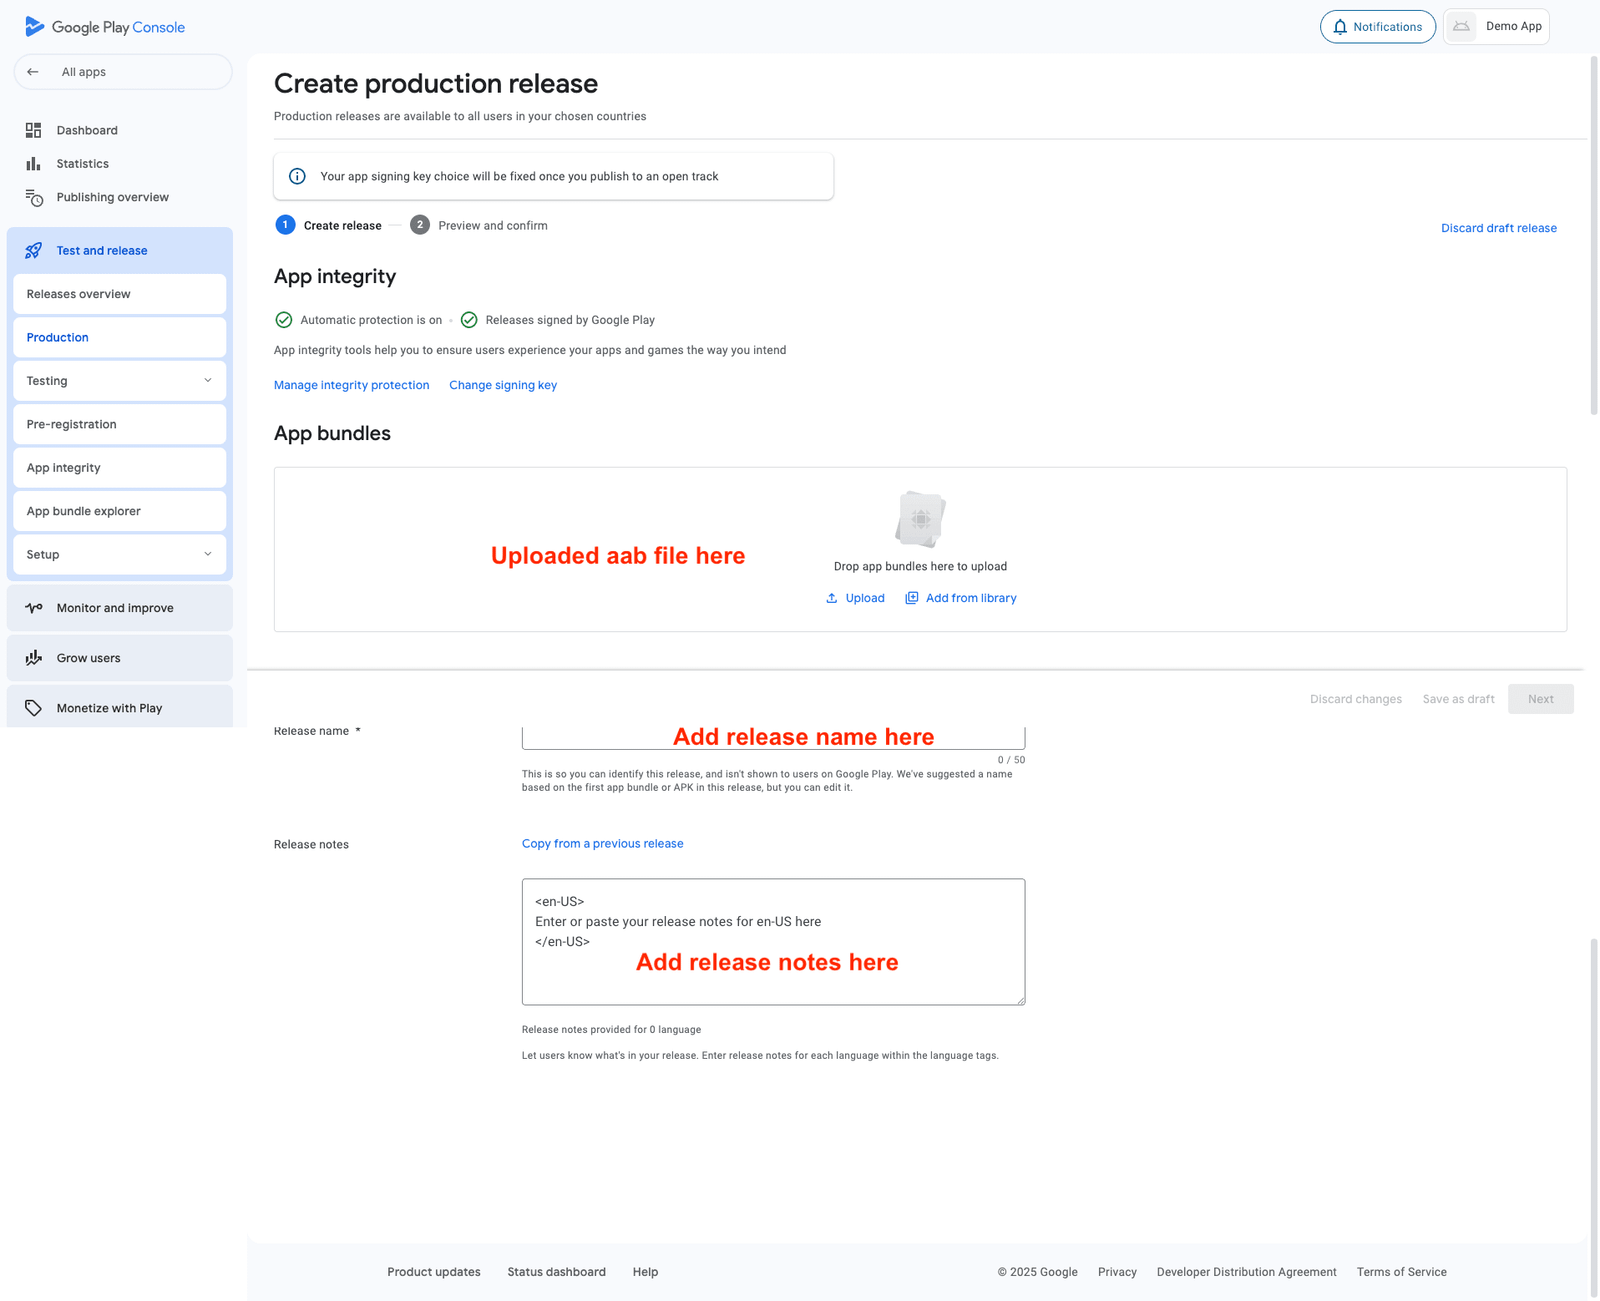
Task: Open Status dashboard footer link
Action: [x=556, y=1272]
